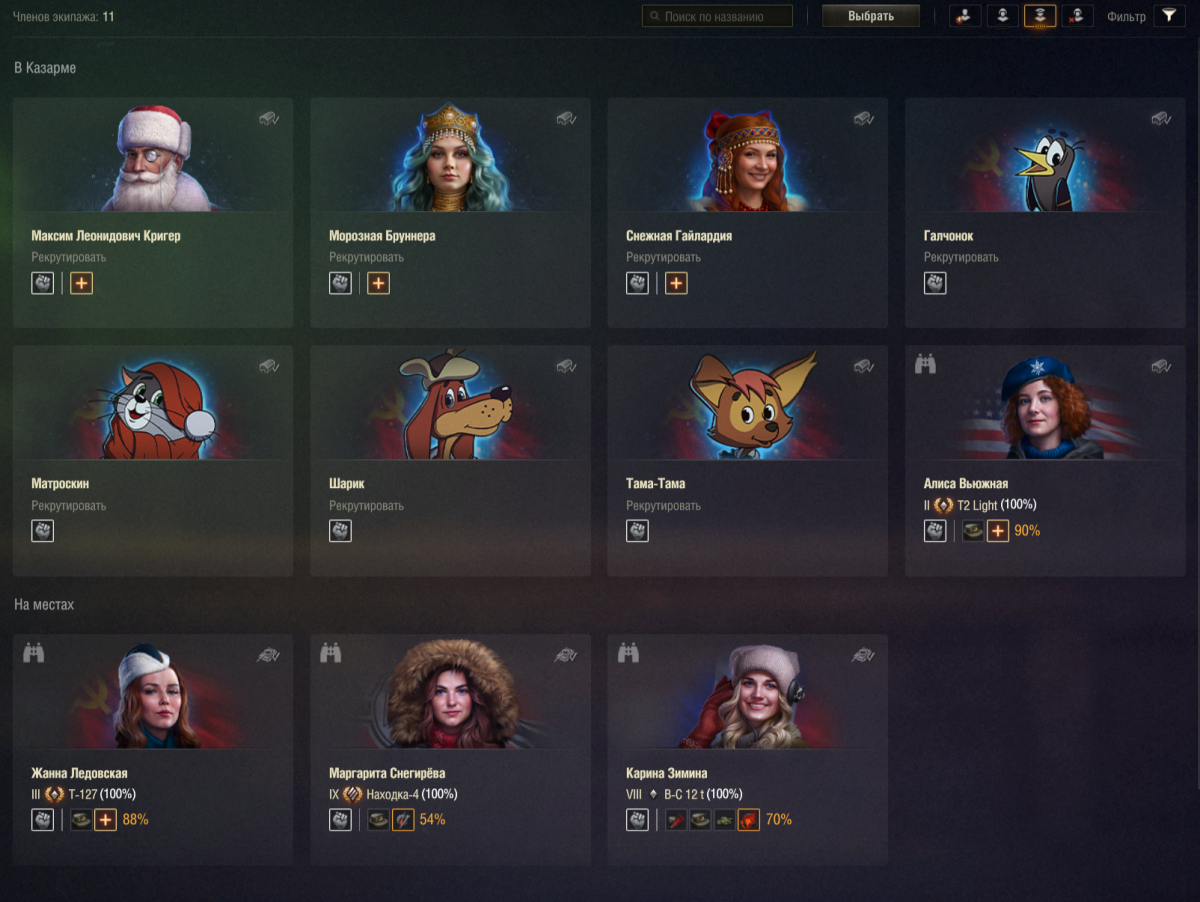
Task: Click the fire skill icon for Карина Зимина
Action: coord(749,820)
